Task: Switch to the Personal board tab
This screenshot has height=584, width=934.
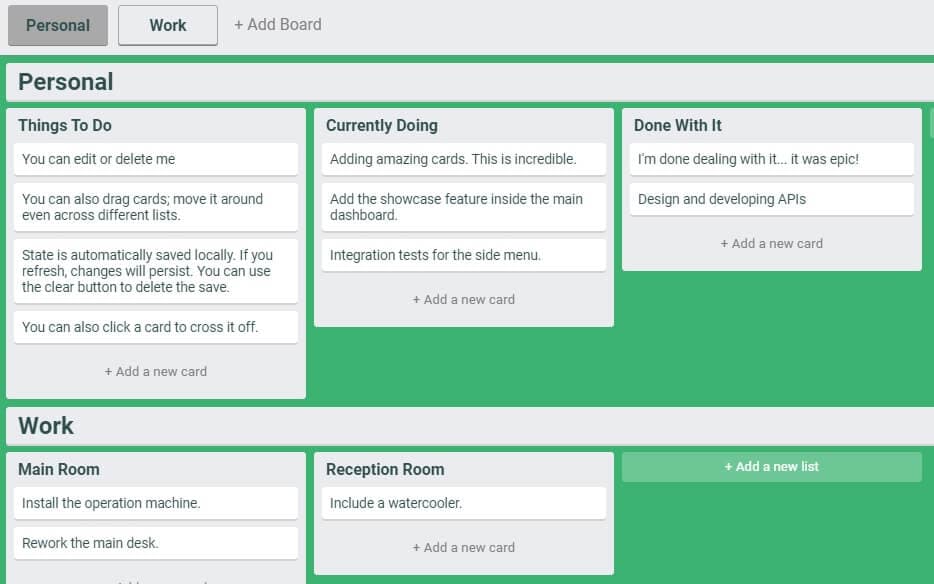Action: pyautogui.click(x=58, y=25)
